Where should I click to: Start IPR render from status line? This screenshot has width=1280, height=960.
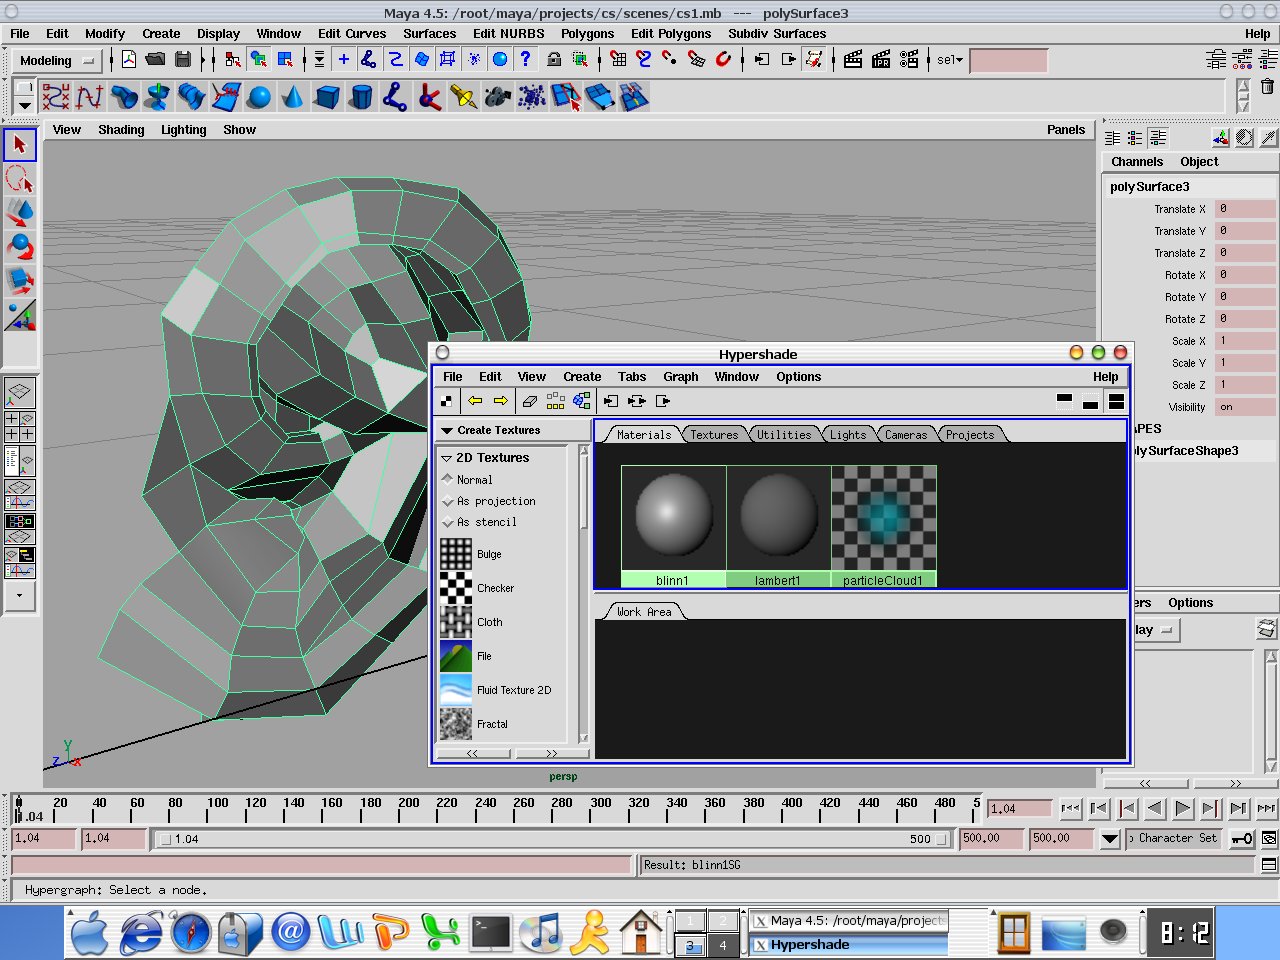[x=881, y=59]
